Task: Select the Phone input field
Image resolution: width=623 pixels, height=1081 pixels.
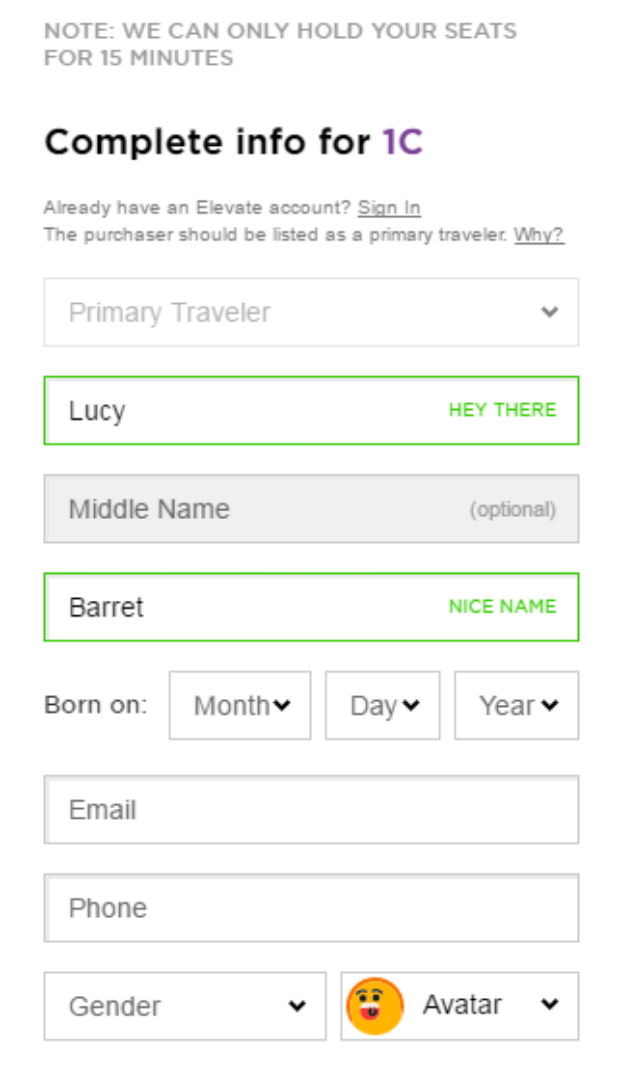Action: pos(312,908)
